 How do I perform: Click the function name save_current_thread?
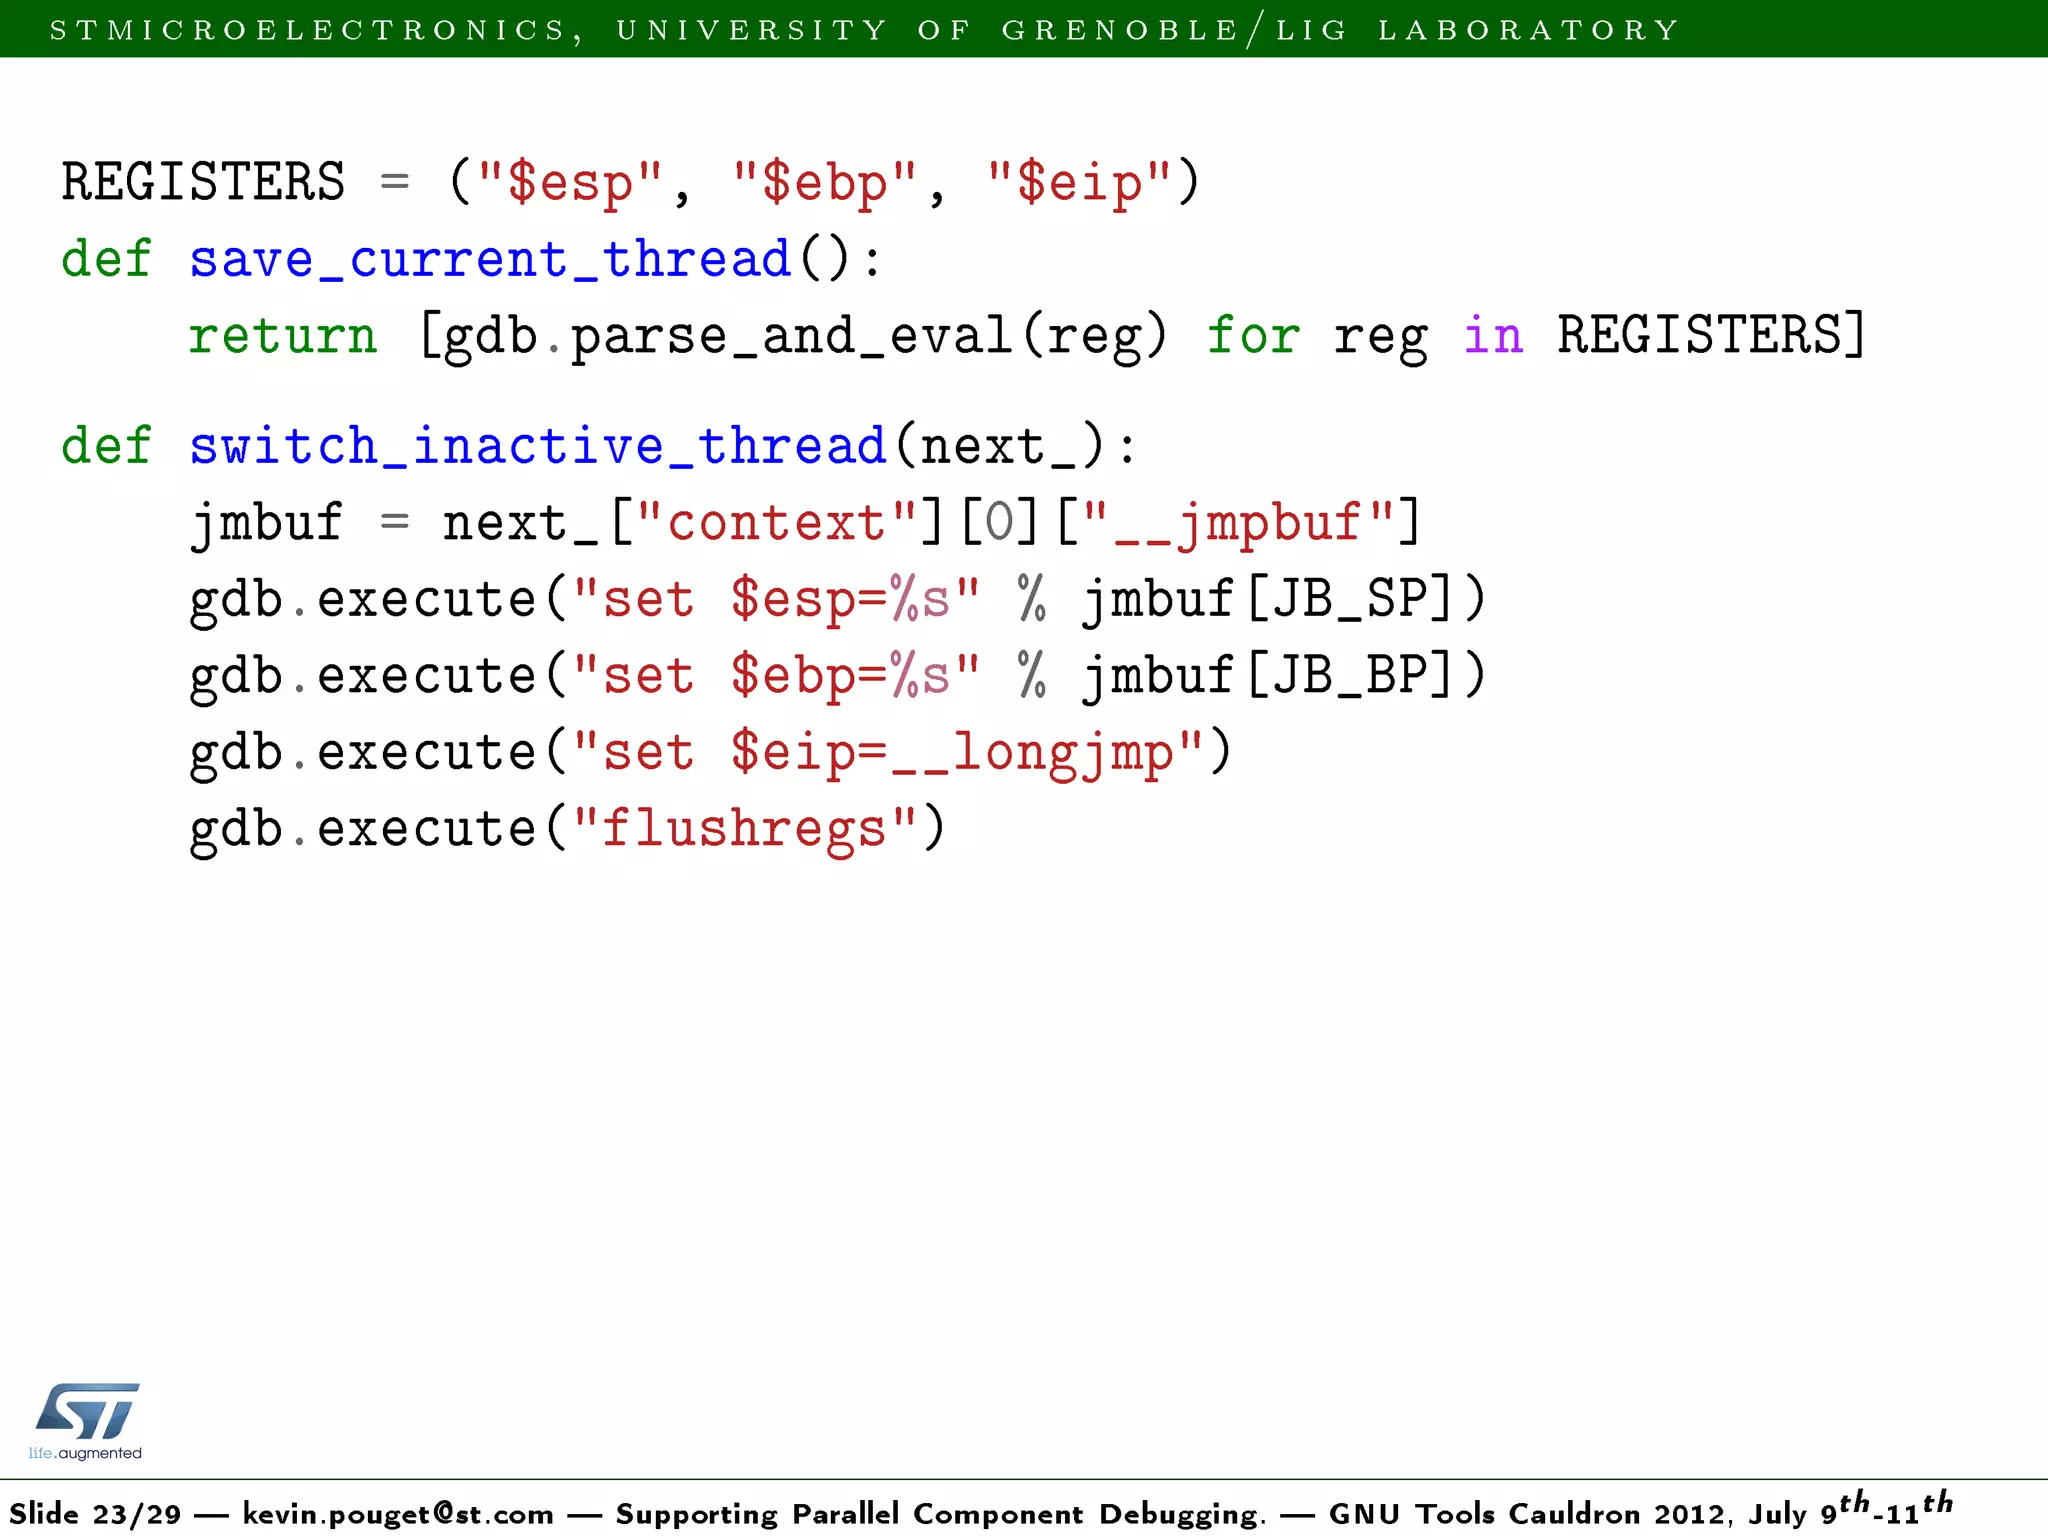491,259
